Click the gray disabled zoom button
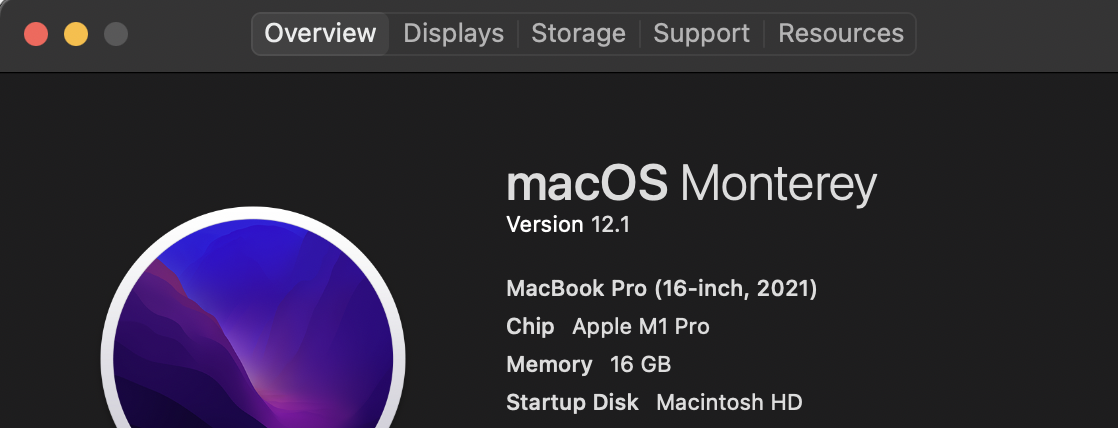Image resolution: width=1118 pixels, height=428 pixels. pos(116,34)
